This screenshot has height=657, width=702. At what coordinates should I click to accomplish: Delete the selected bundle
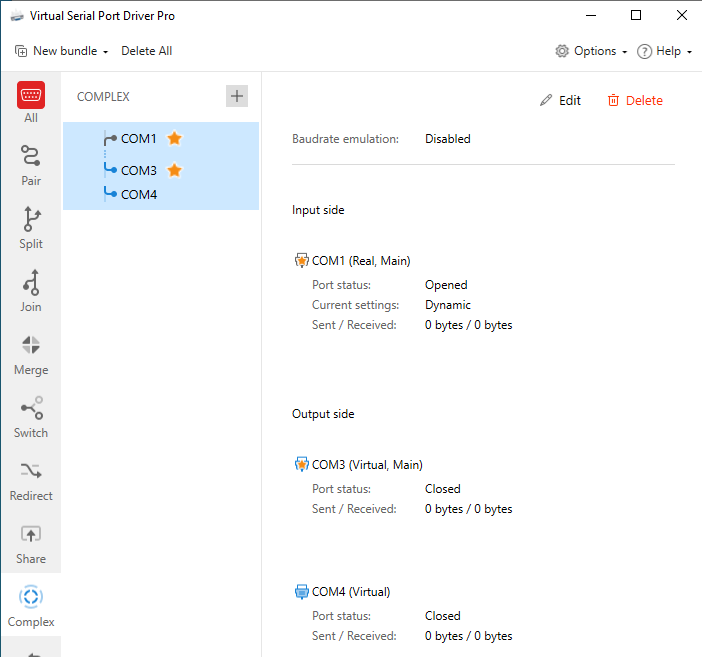(634, 100)
